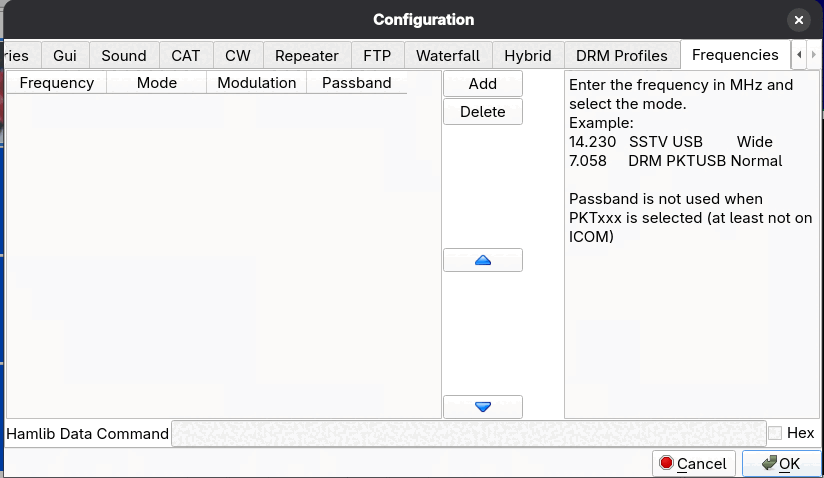Screen dimensions: 824x478
Task: Toggle the Hex checkbox
Action: 775,433
